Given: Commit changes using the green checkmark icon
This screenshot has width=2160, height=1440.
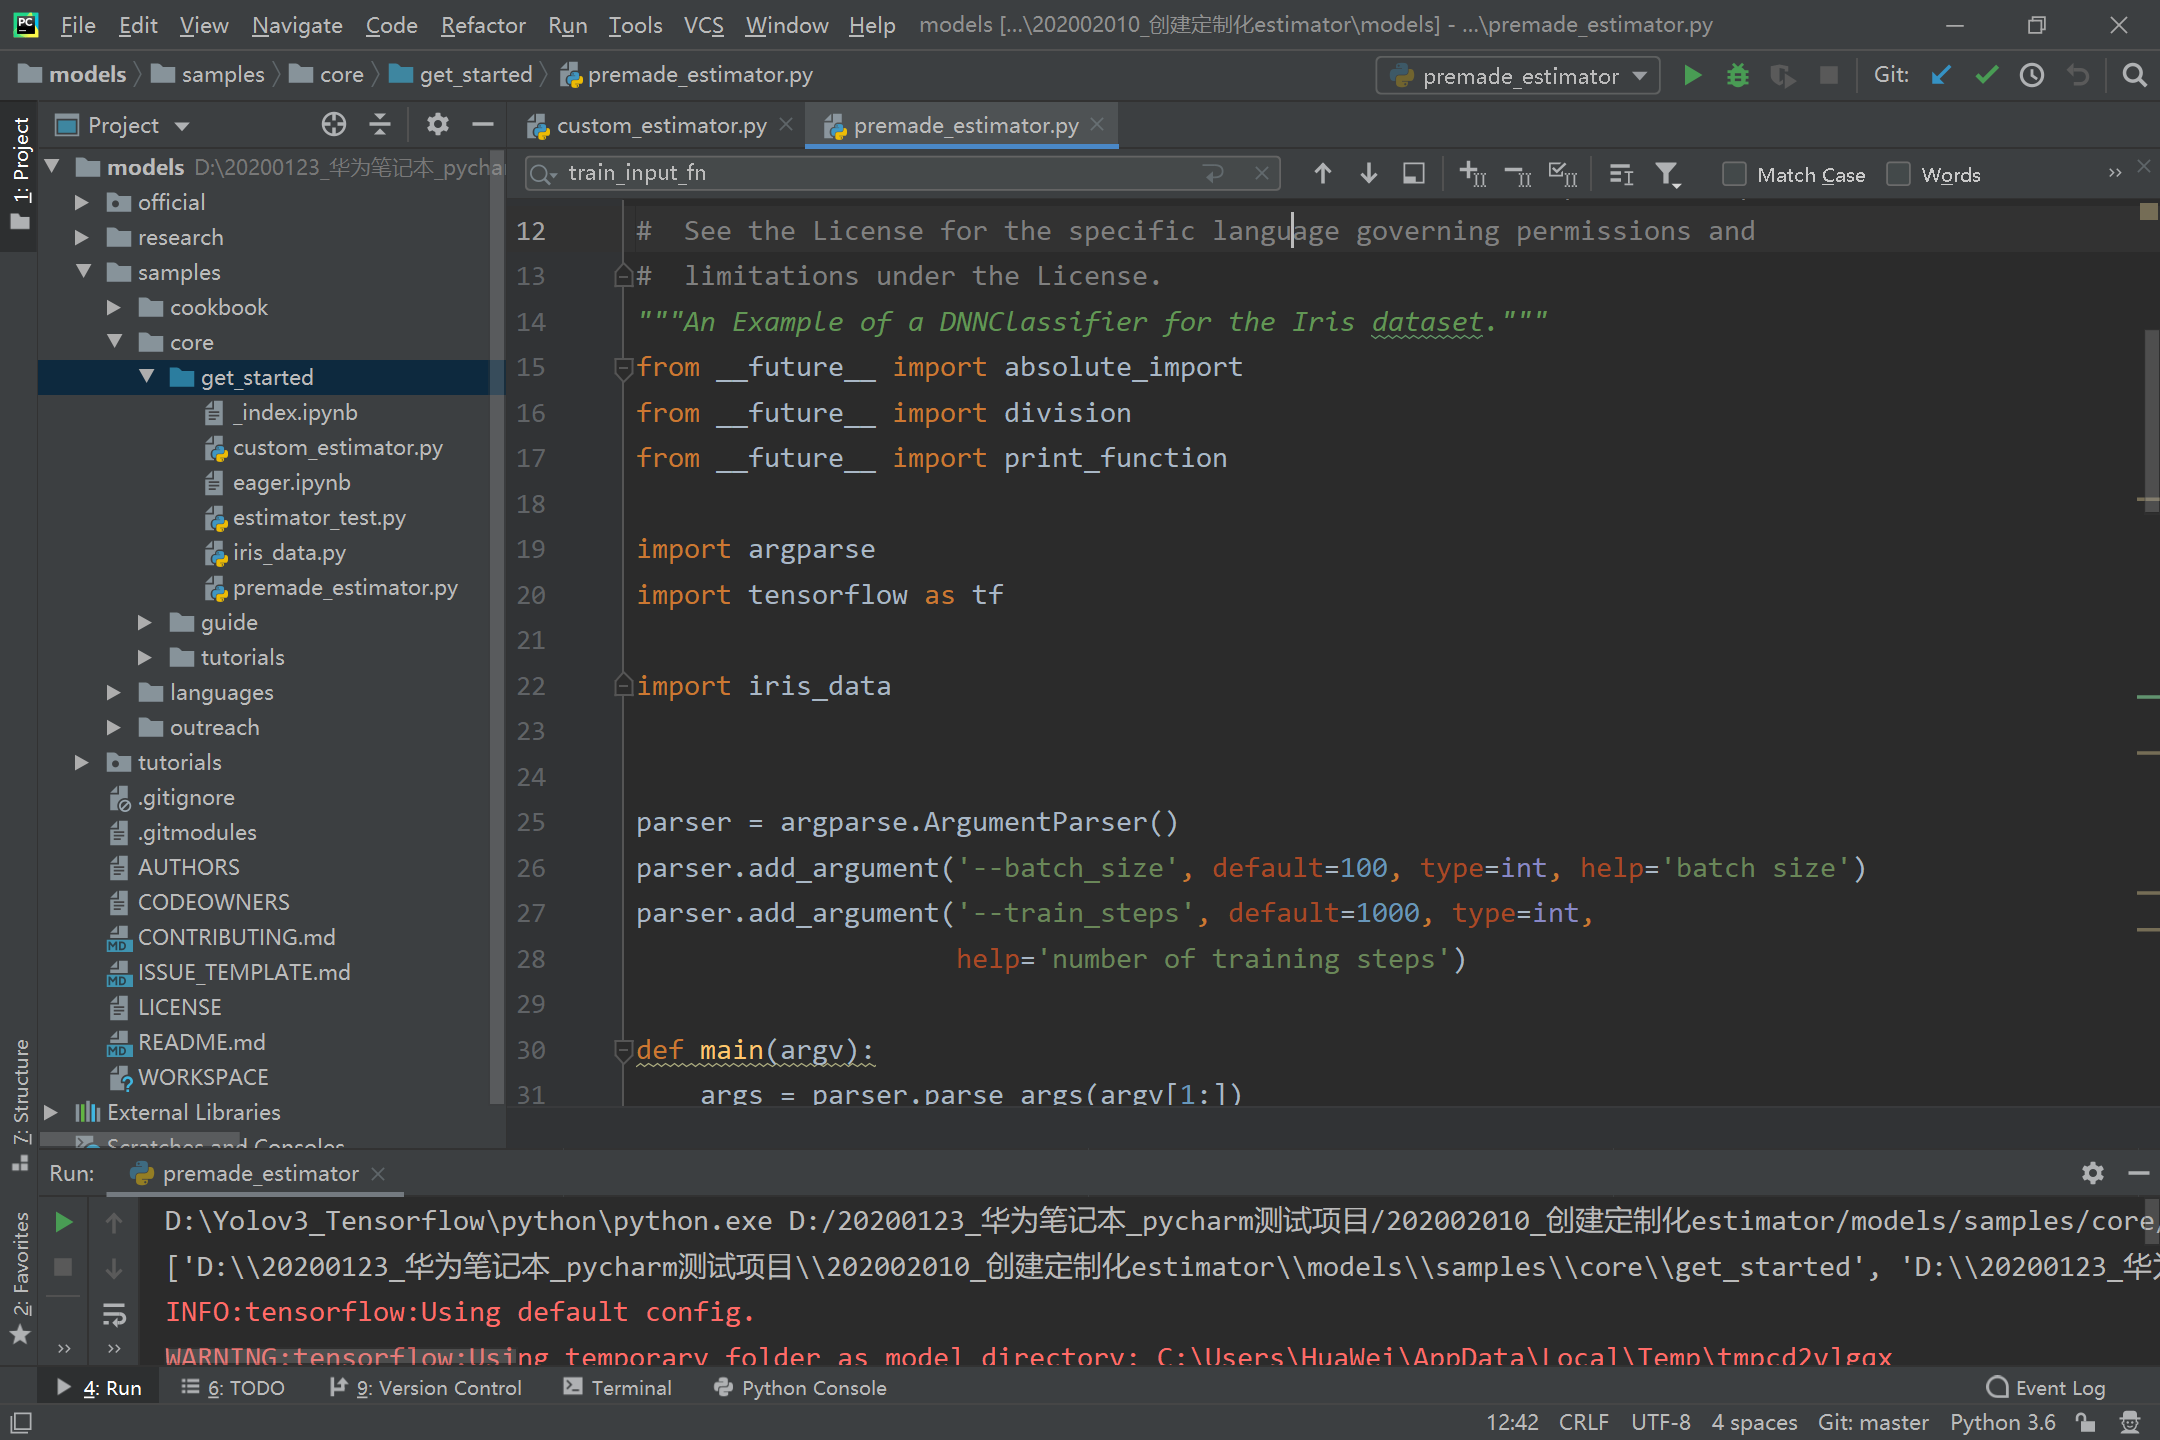Looking at the screenshot, I should click(x=1987, y=75).
